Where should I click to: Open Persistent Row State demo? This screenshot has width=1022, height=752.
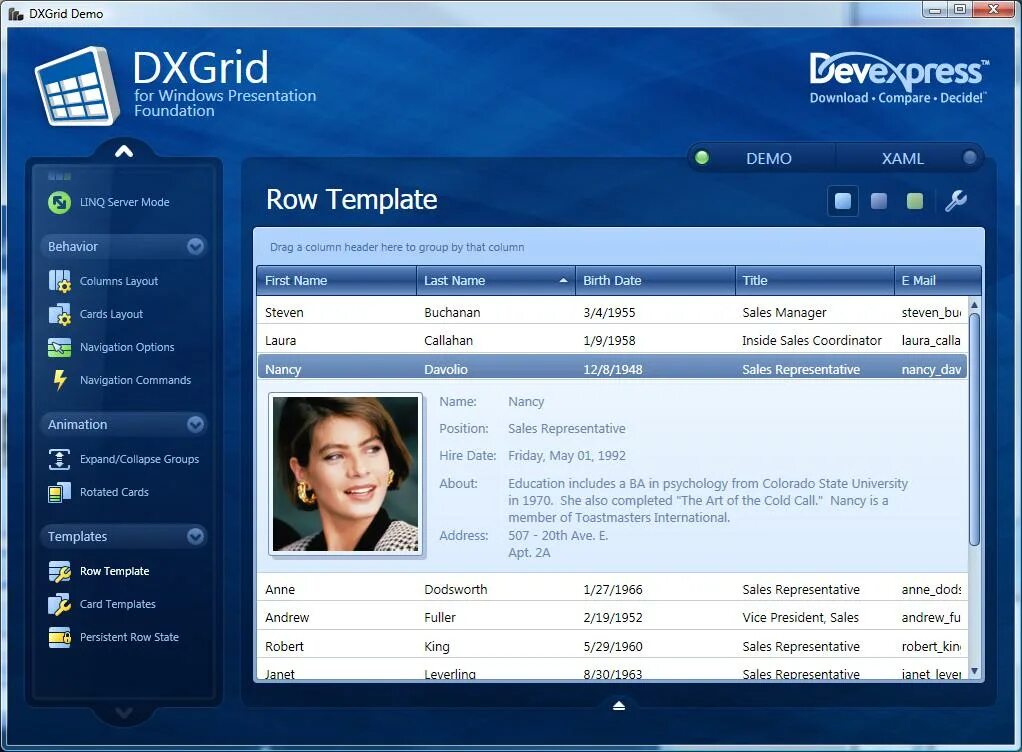coord(129,637)
